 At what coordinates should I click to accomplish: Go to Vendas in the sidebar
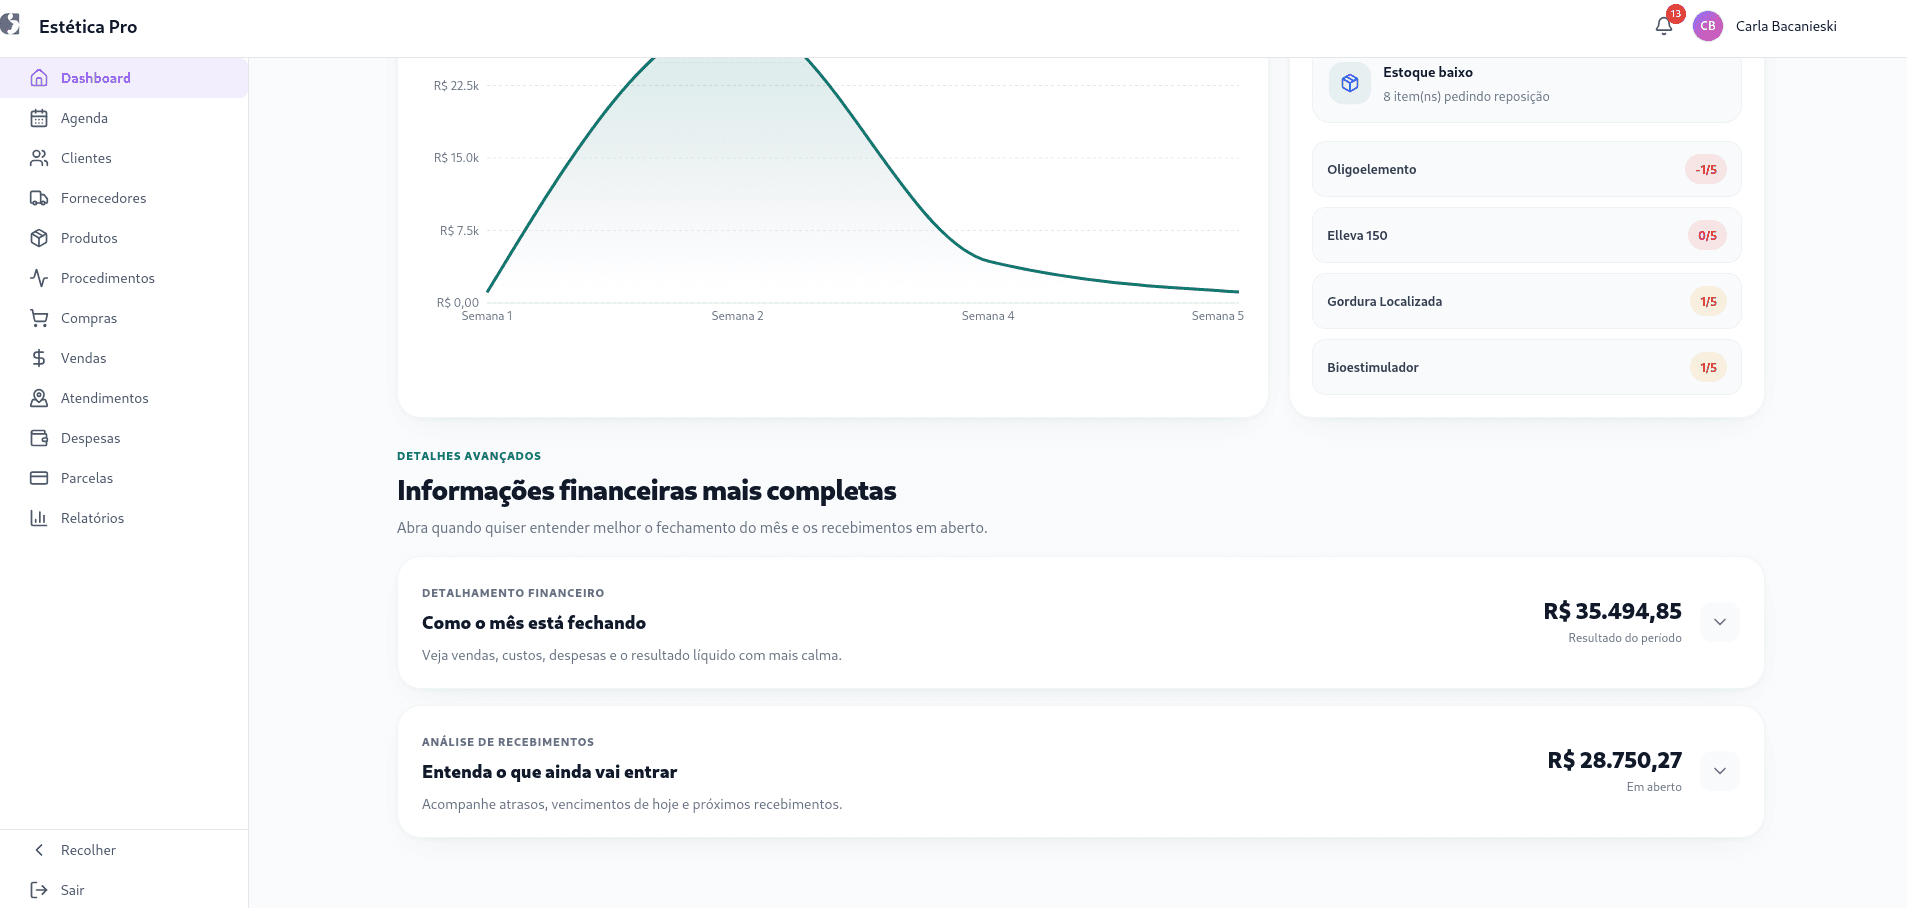(124, 358)
